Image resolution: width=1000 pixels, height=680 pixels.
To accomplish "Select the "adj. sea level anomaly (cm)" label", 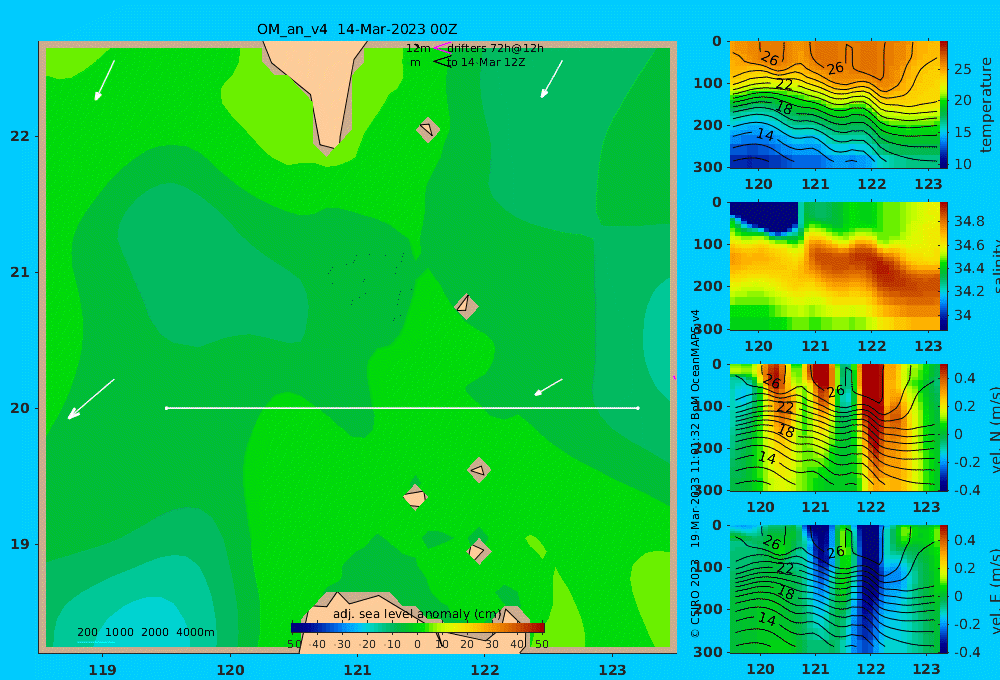I will [417, 614].
